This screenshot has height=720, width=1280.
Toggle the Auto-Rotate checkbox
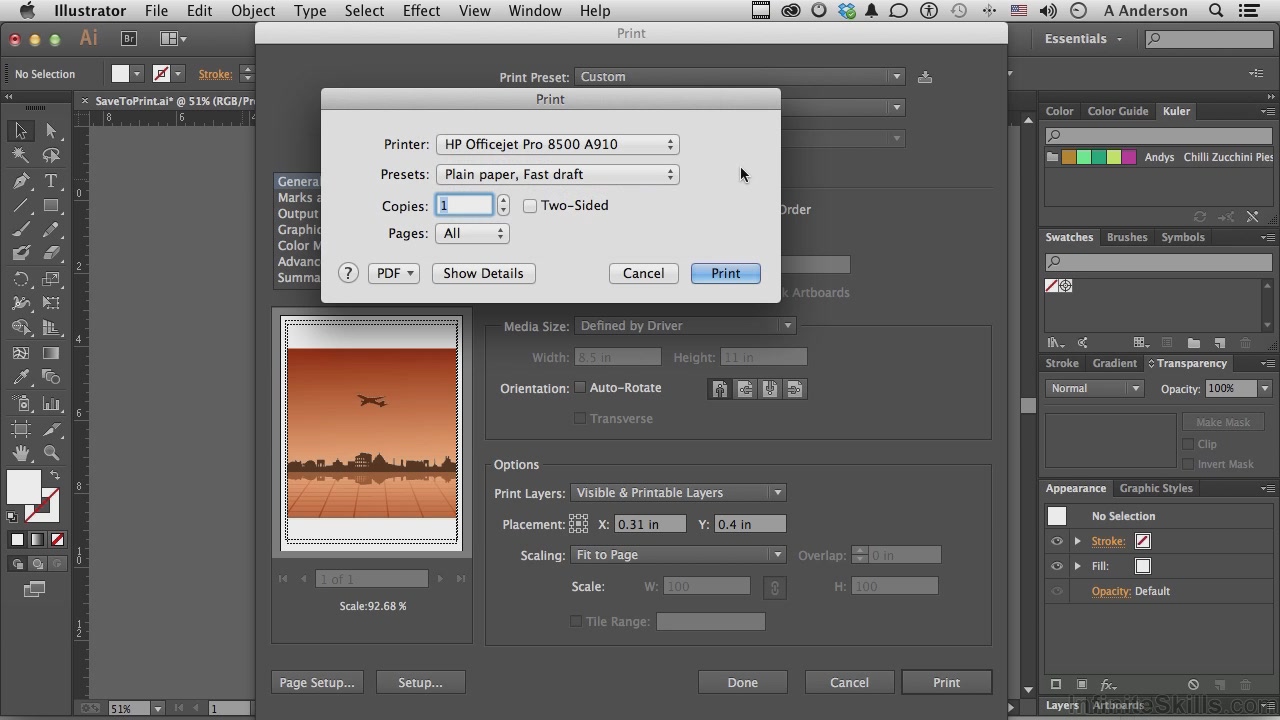tap(580, 388)
